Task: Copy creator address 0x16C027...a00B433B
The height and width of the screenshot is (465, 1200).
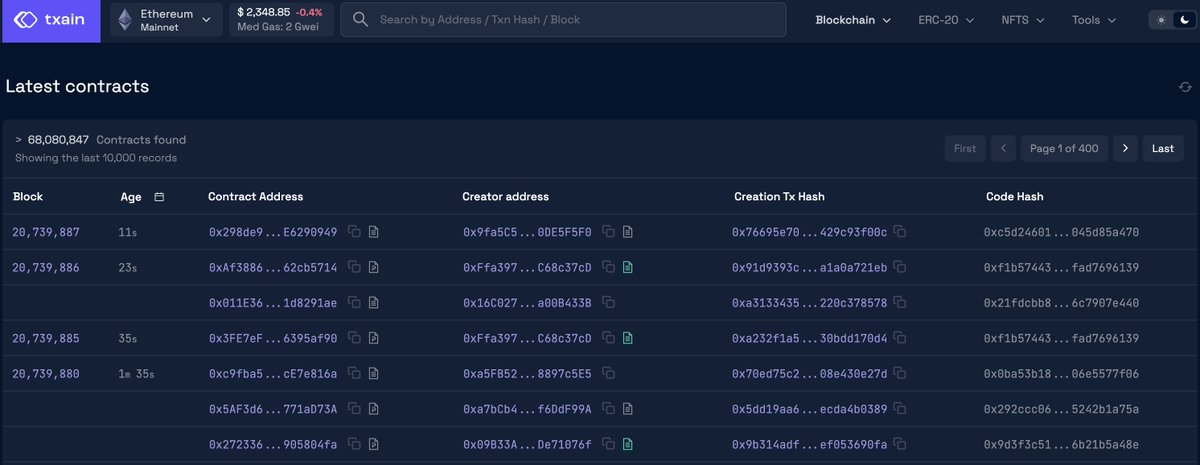Action: pos(608,303)
